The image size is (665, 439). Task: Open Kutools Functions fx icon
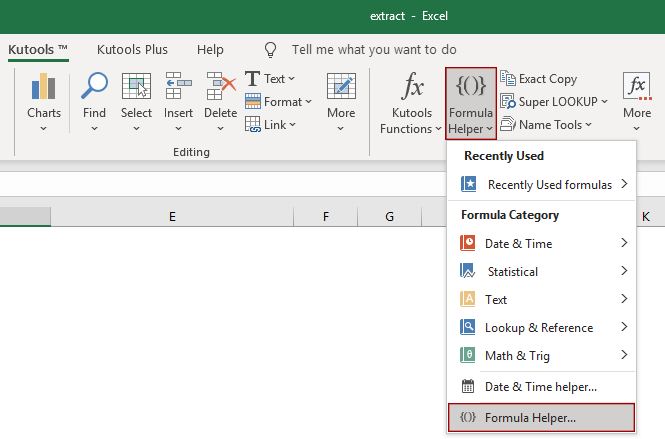coord(411,87)
